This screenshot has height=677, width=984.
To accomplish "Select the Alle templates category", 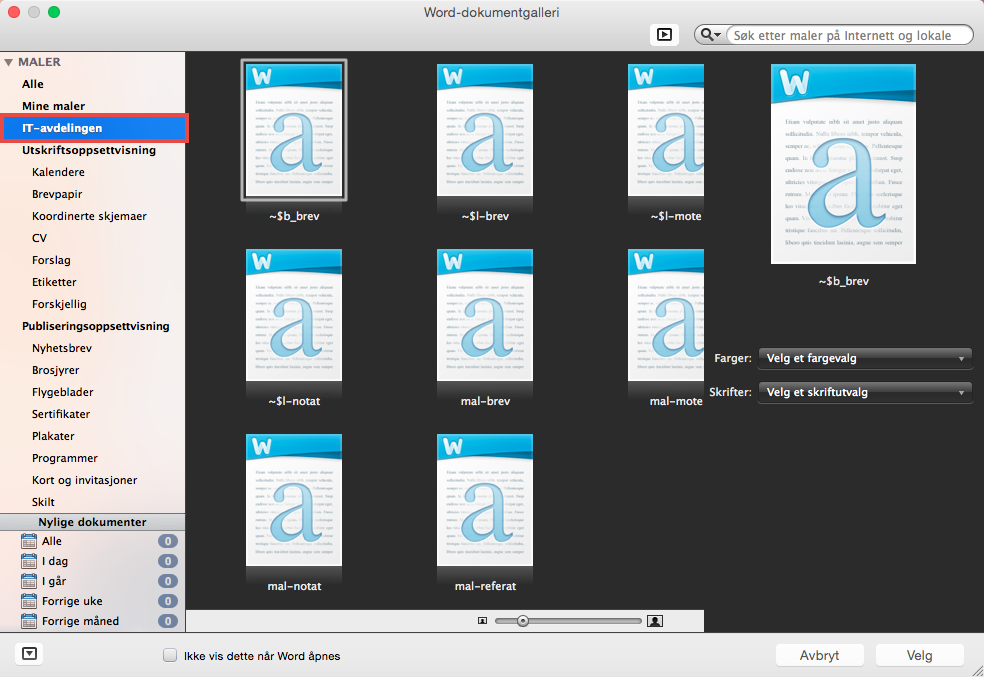I will point(33,84).
